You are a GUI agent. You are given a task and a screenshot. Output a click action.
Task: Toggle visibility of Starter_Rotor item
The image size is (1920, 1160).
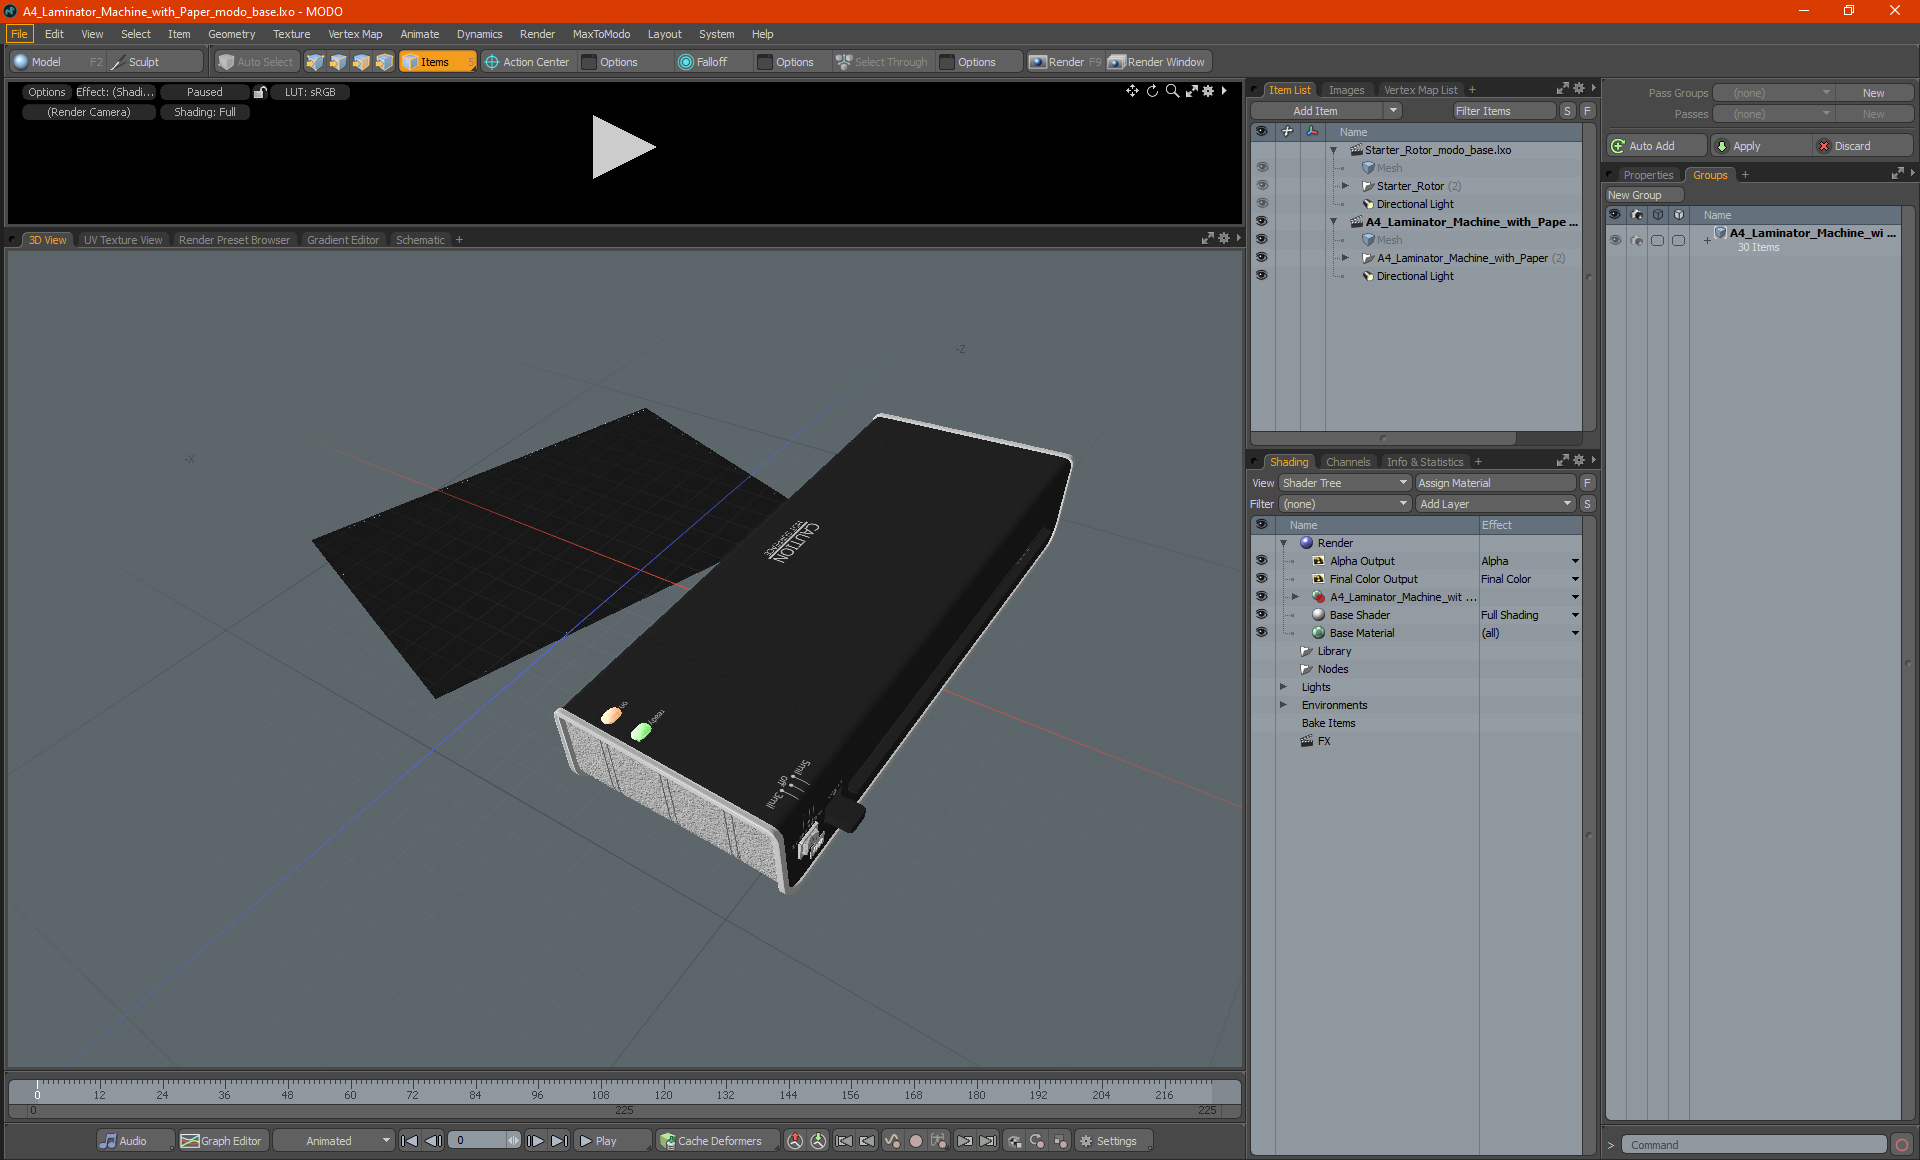pos(1261,186)
